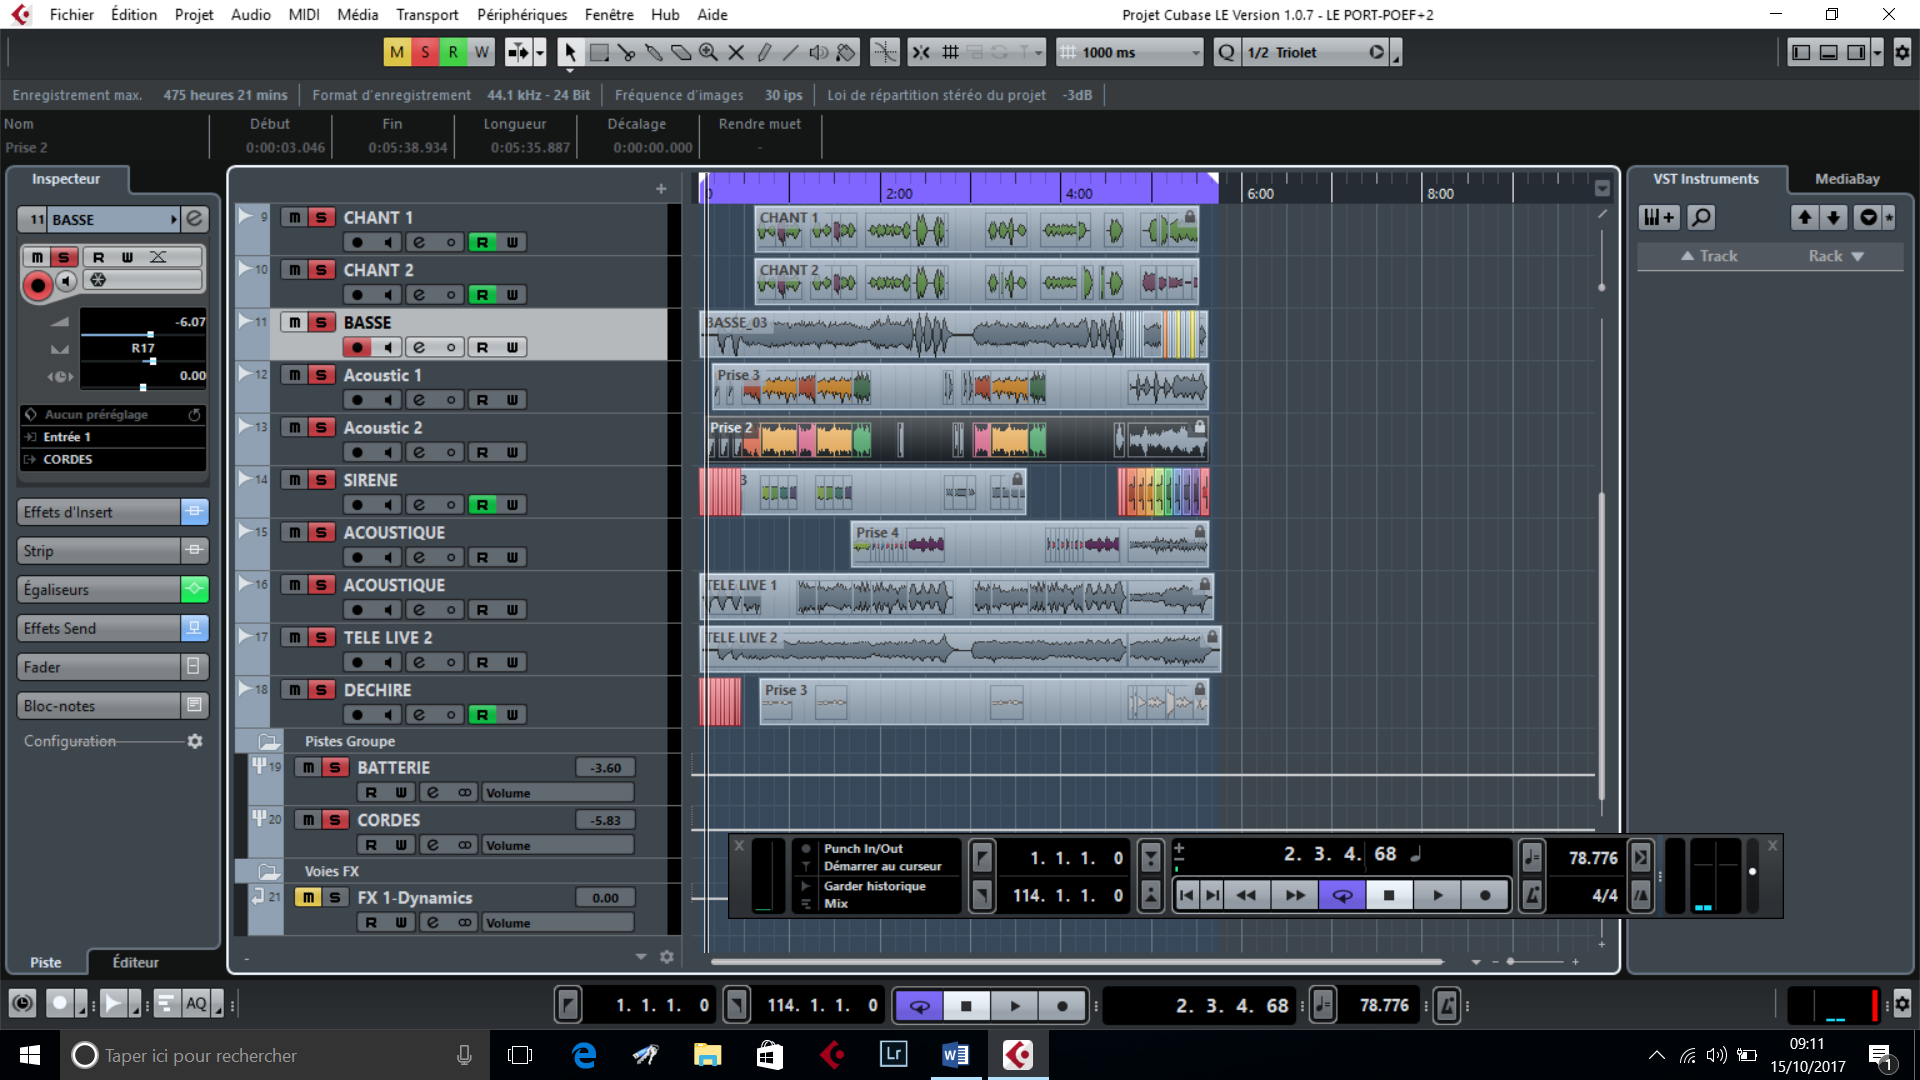The height and width of the screenshot is (1080, 1920).
Task: Collapse the Pistes Groupe folder track
Action: pos(266,741)
